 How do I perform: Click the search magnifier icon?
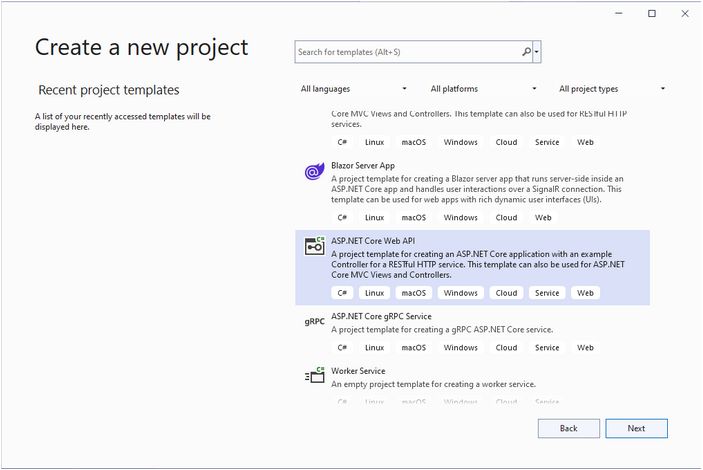tap(526, 52)
